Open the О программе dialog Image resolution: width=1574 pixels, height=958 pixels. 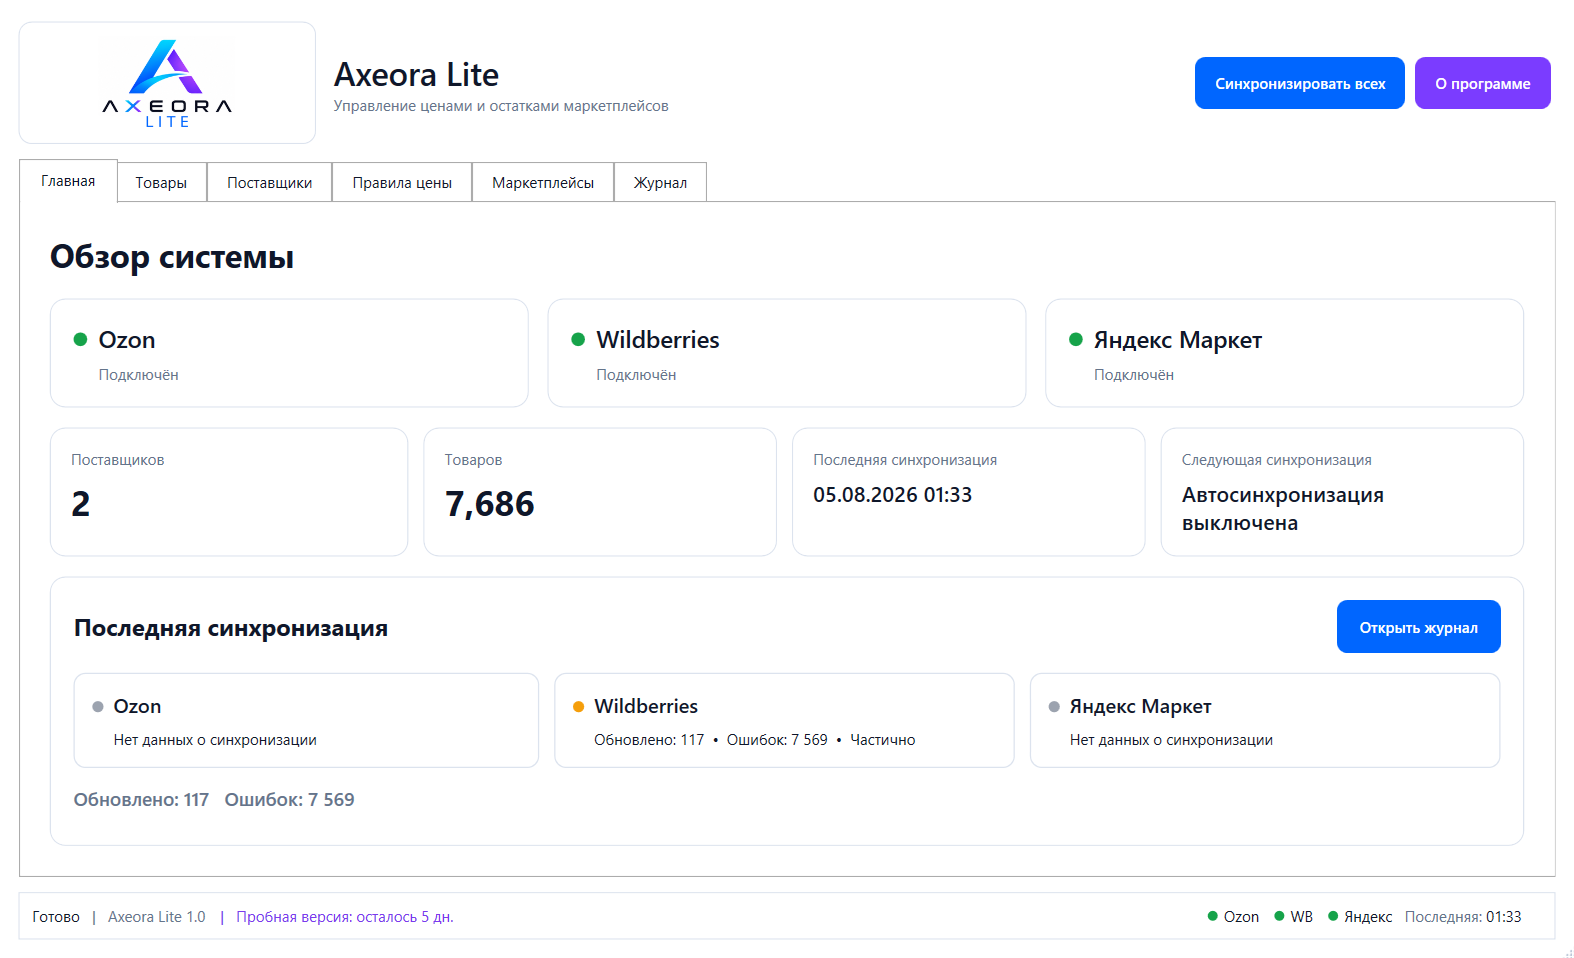click(x=1483, y=83)
